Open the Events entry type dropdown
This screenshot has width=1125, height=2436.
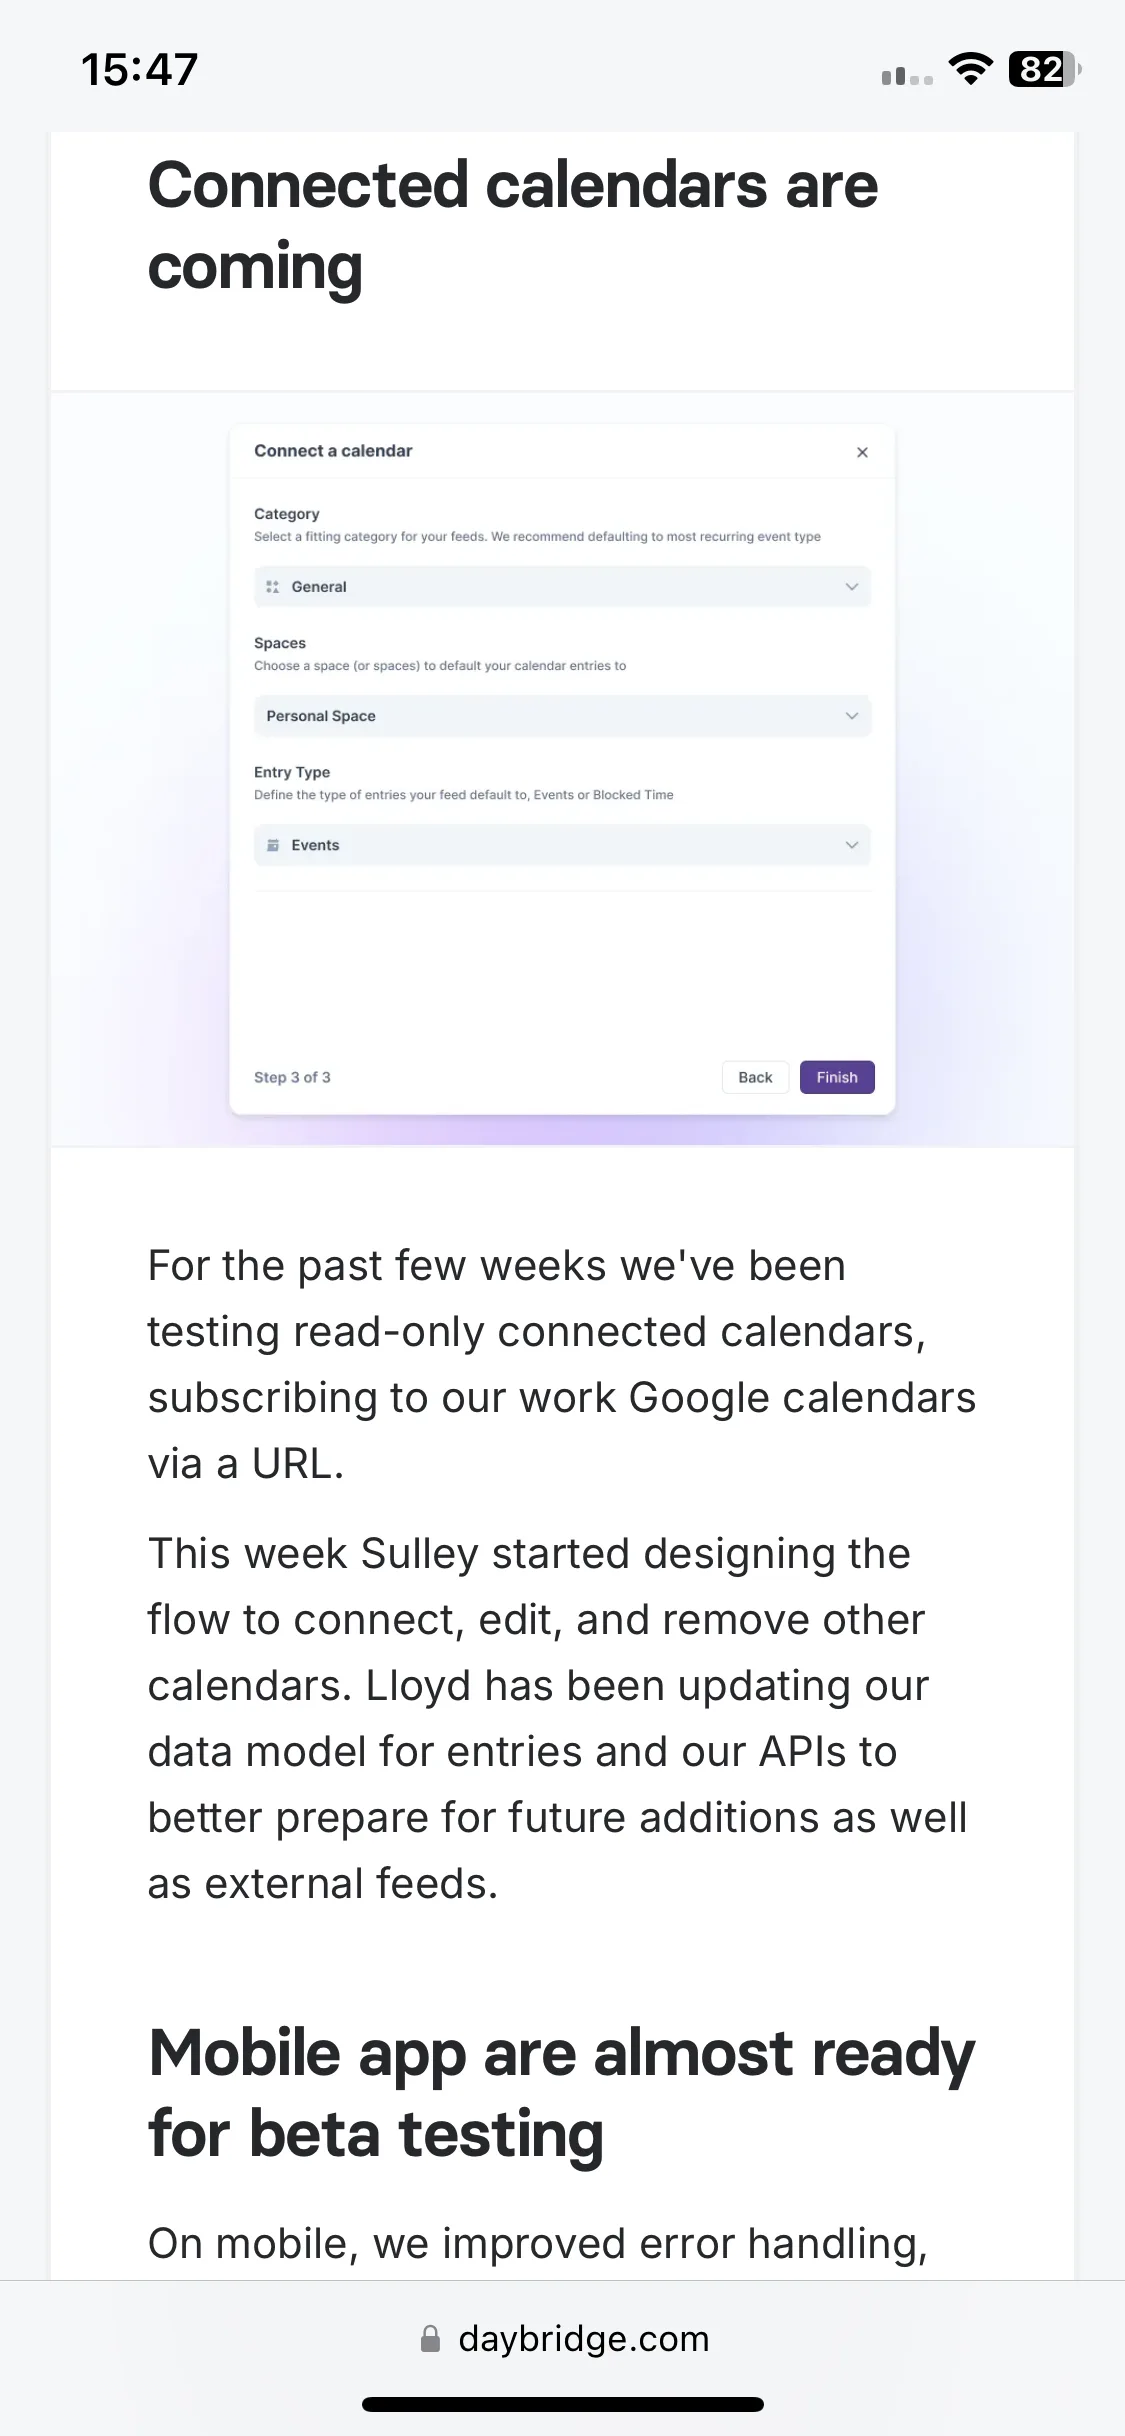click(562, 845)
